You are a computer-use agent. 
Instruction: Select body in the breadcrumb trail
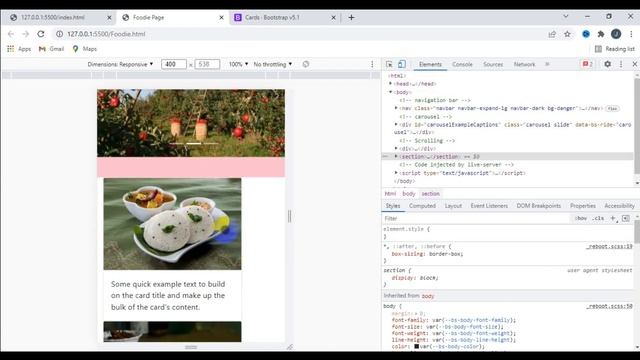[x=409, y=194]
